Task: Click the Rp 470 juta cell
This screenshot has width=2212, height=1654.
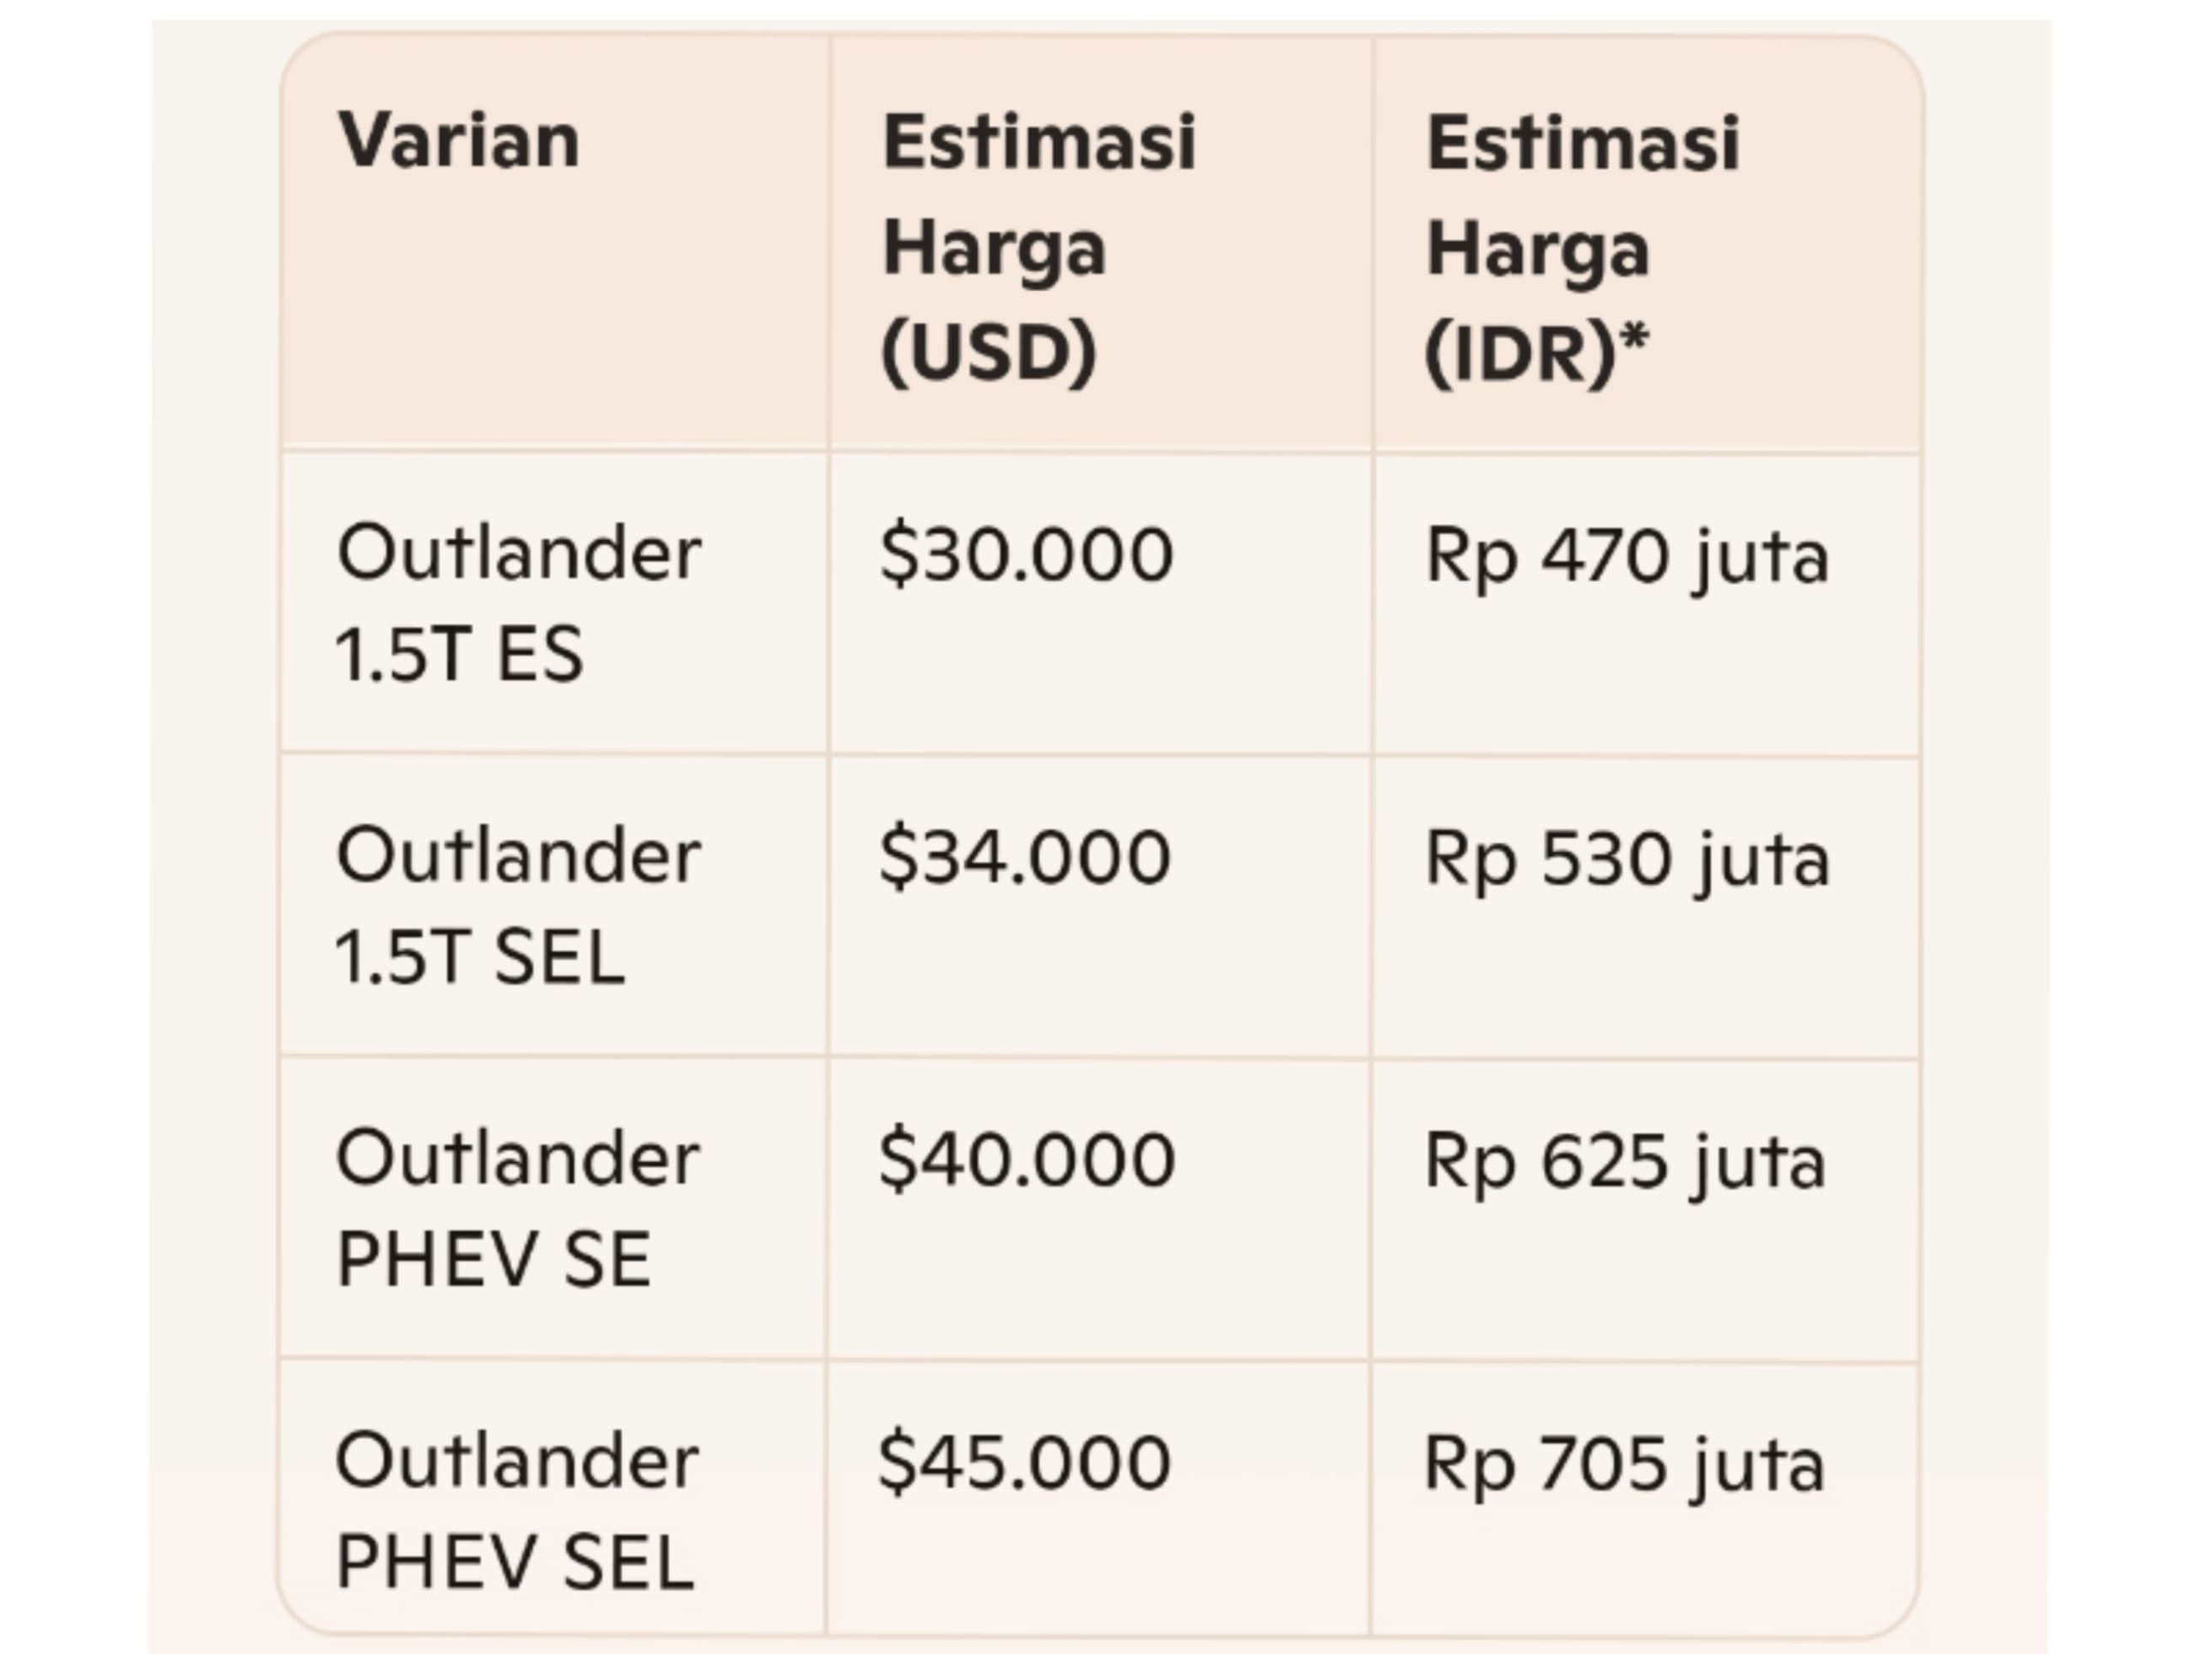Action: 1626,557
